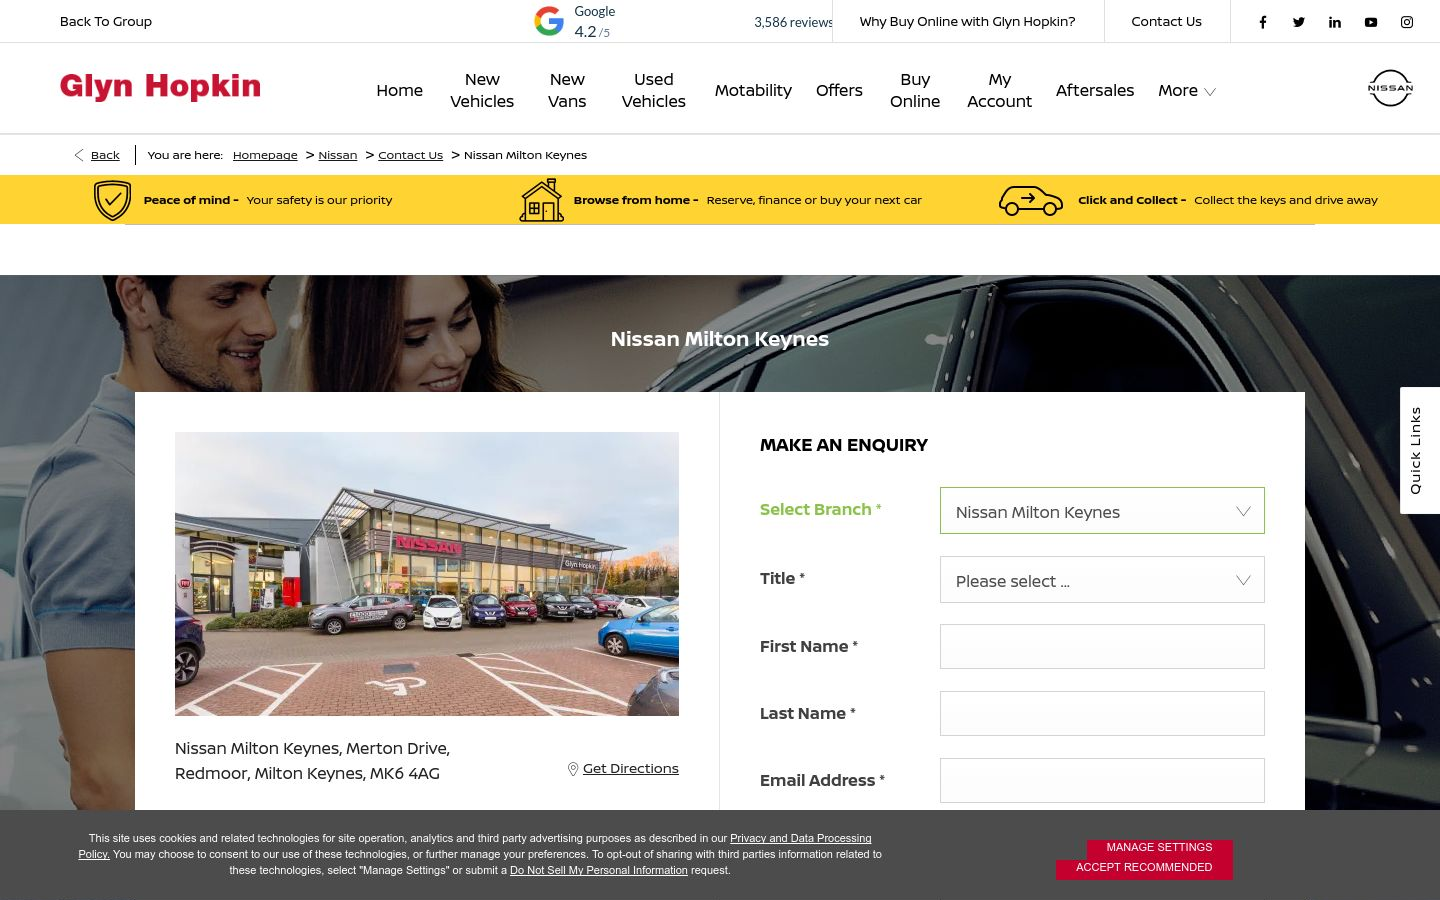Go to Contact Us breadcrumb
The width and height of the screenshot is (1440, 900).
(x=410, y=155)
